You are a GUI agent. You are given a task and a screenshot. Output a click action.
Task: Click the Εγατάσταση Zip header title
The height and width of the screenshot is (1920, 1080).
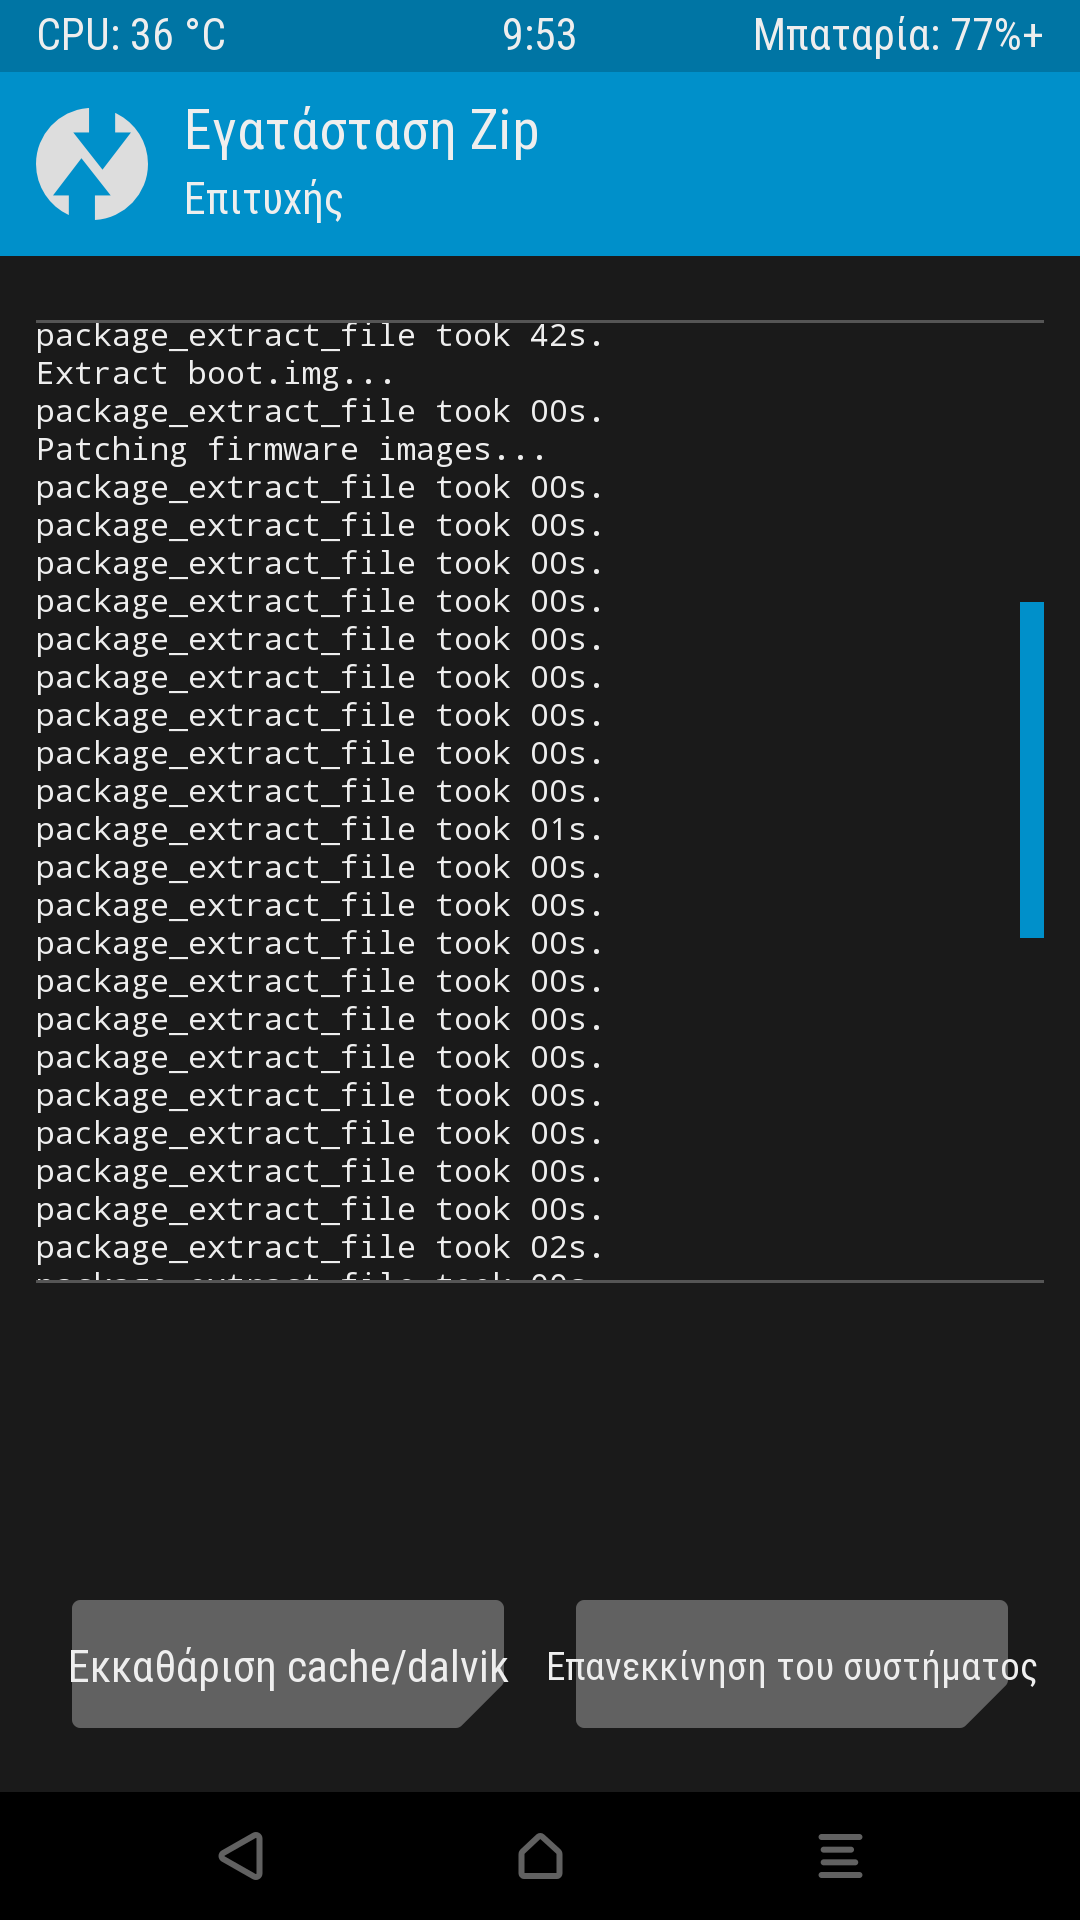click(362, 132)
